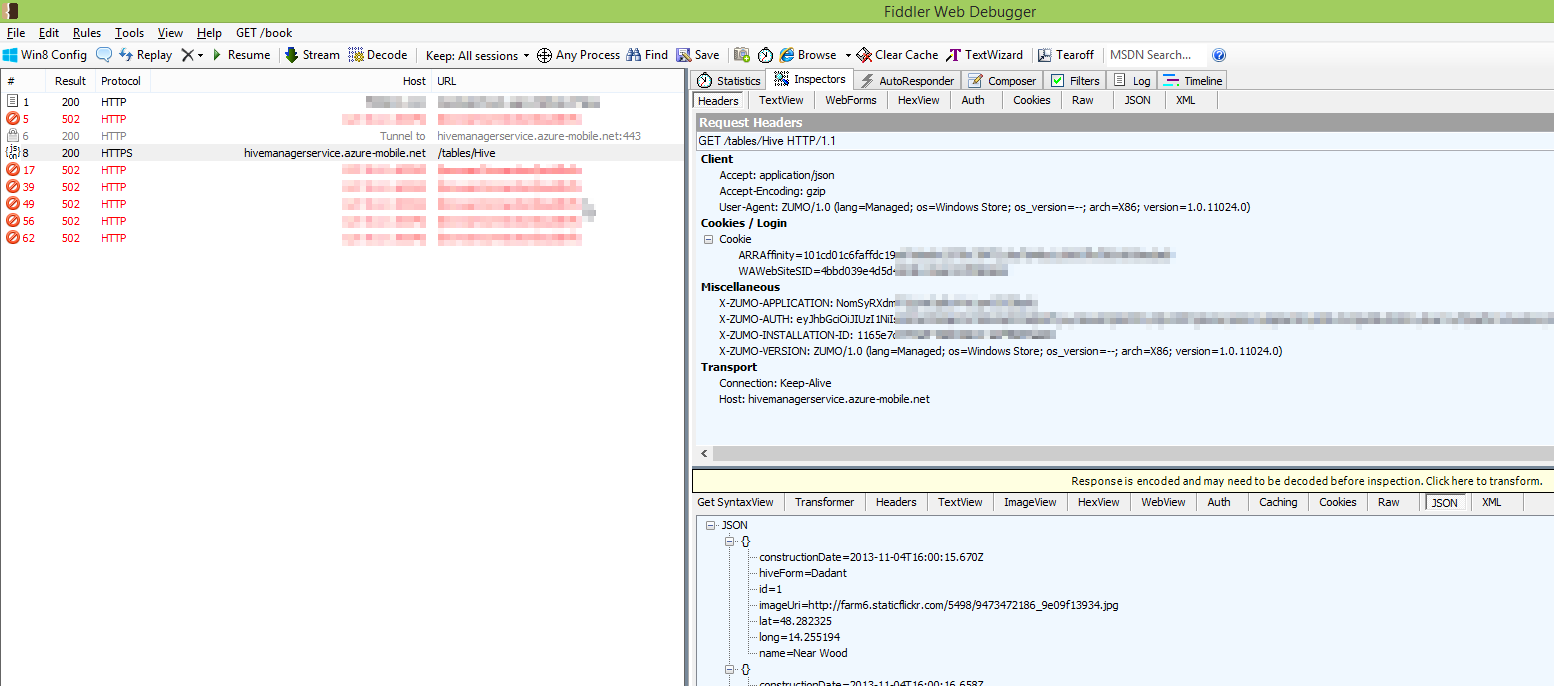Sort sessions by Result column header

[x=70, y=81]
